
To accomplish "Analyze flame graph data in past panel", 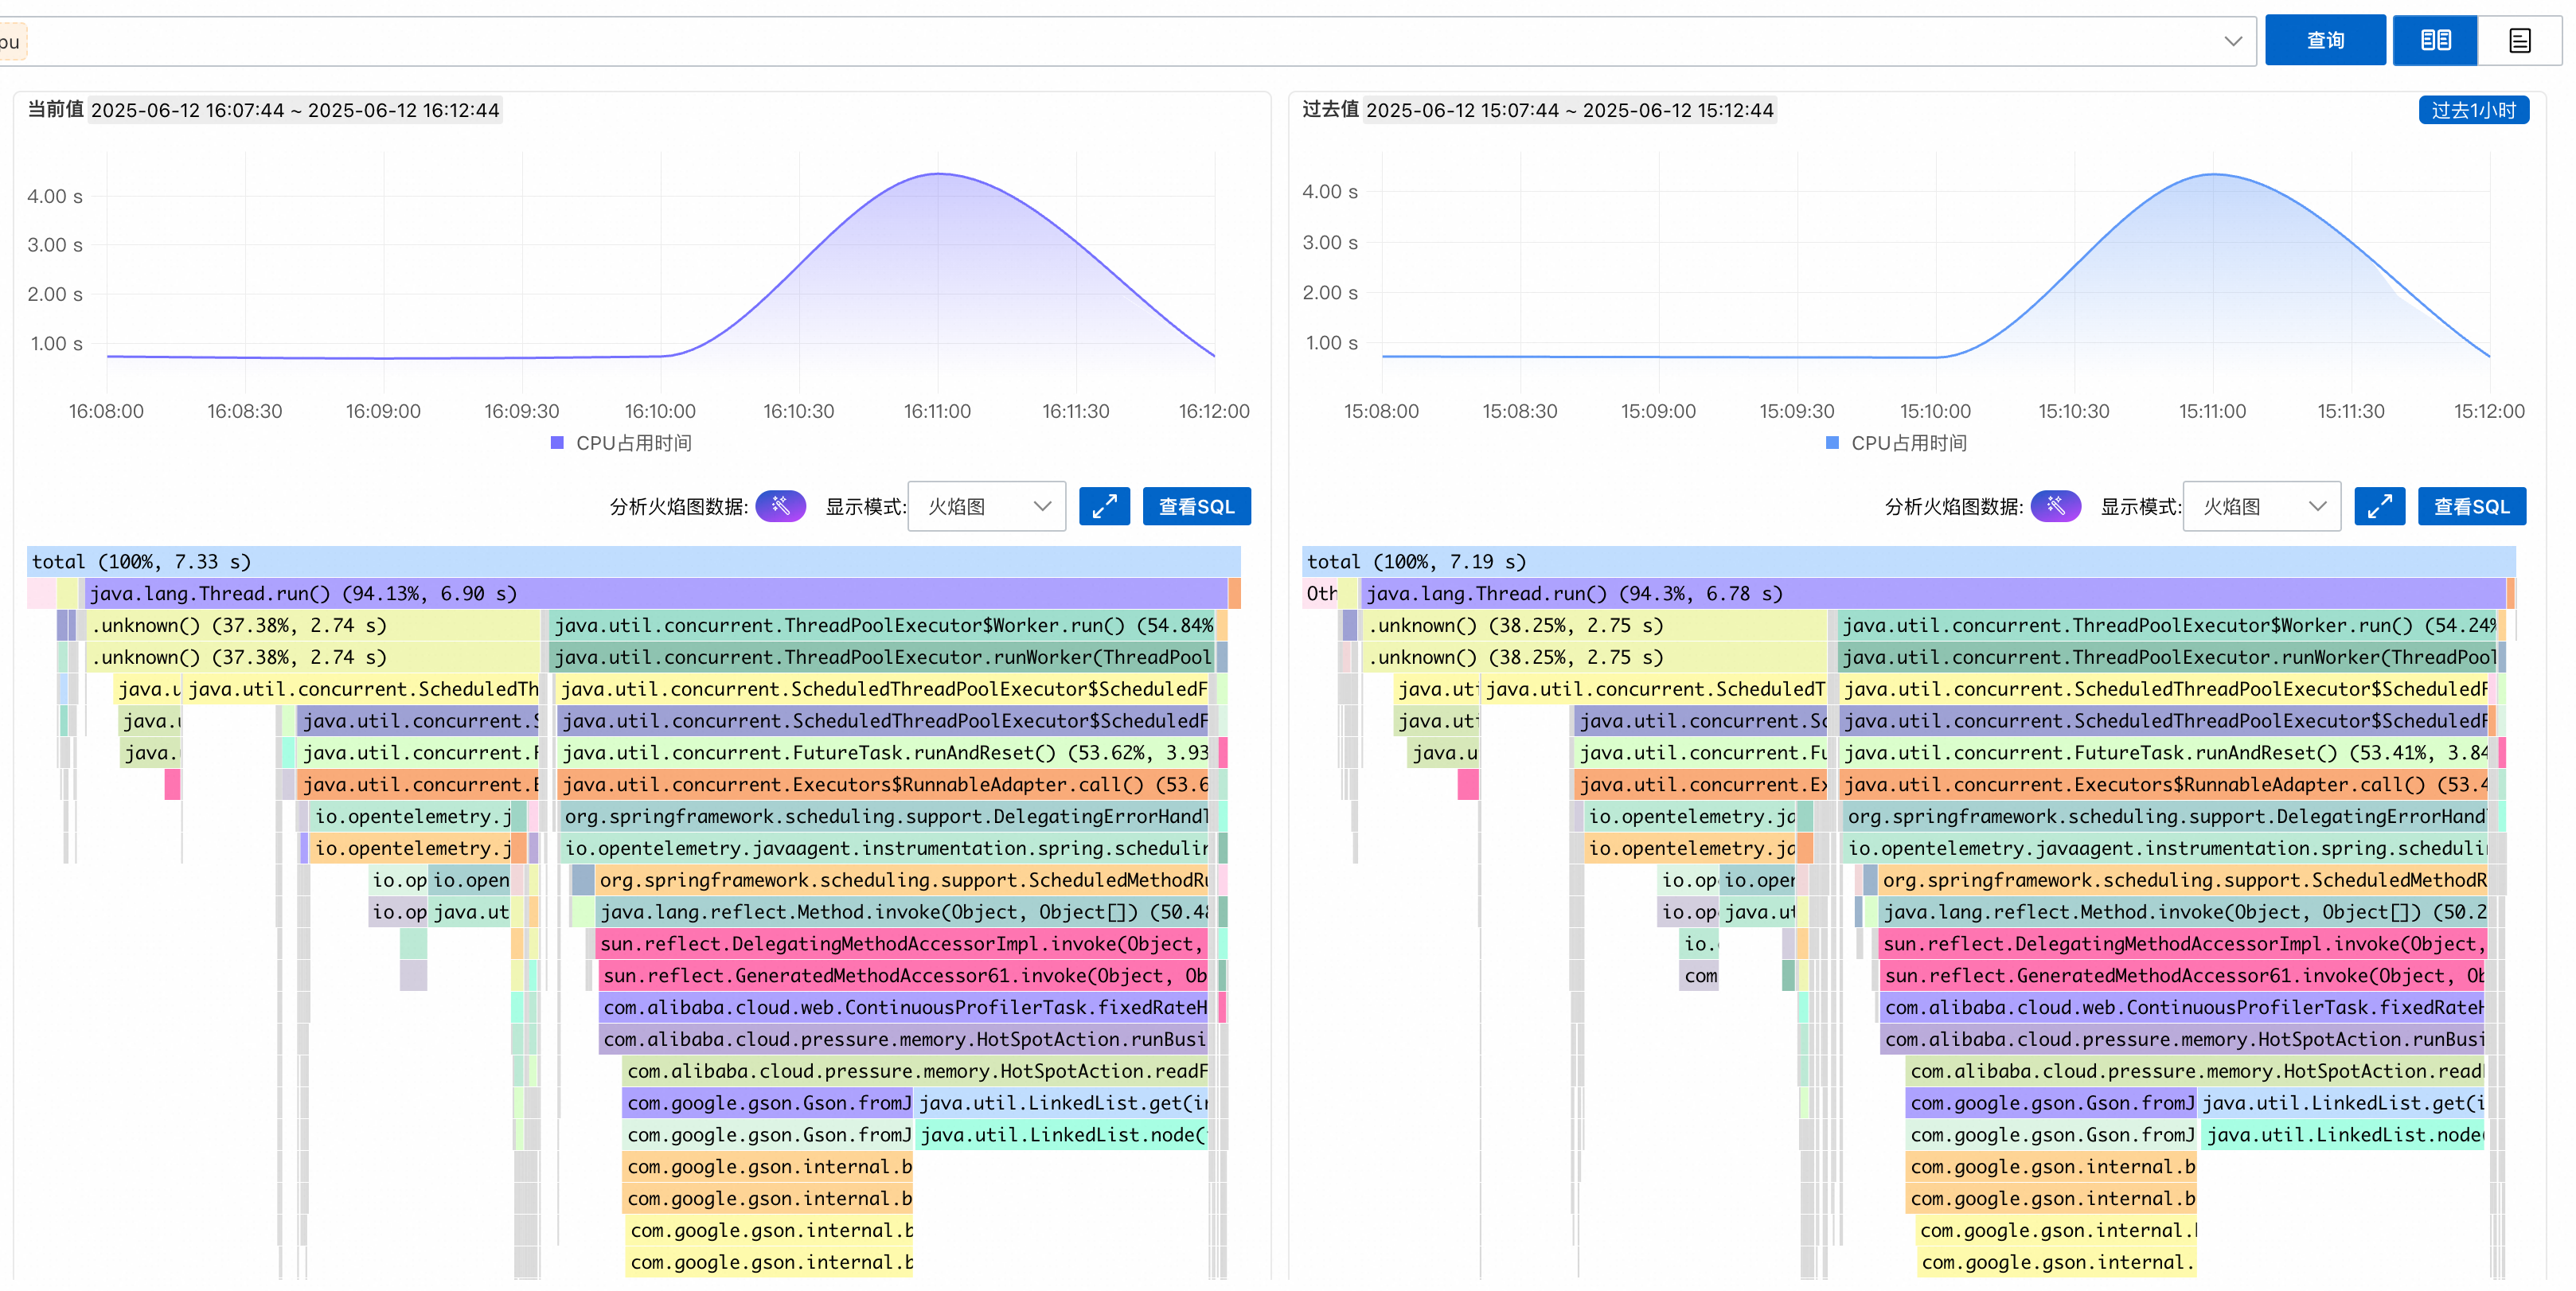I will pyautogui.click(x=2055, y=506).
